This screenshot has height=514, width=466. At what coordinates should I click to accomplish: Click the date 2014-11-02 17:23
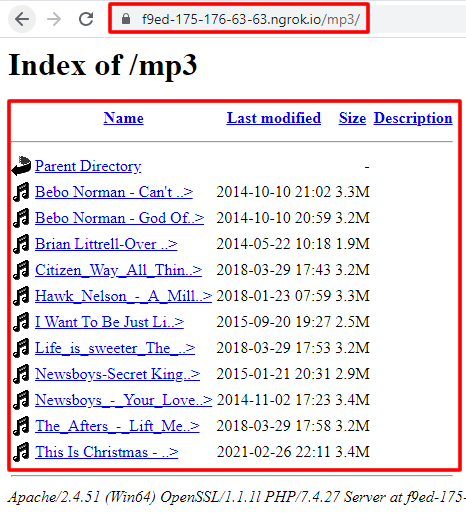click(274, 400)
